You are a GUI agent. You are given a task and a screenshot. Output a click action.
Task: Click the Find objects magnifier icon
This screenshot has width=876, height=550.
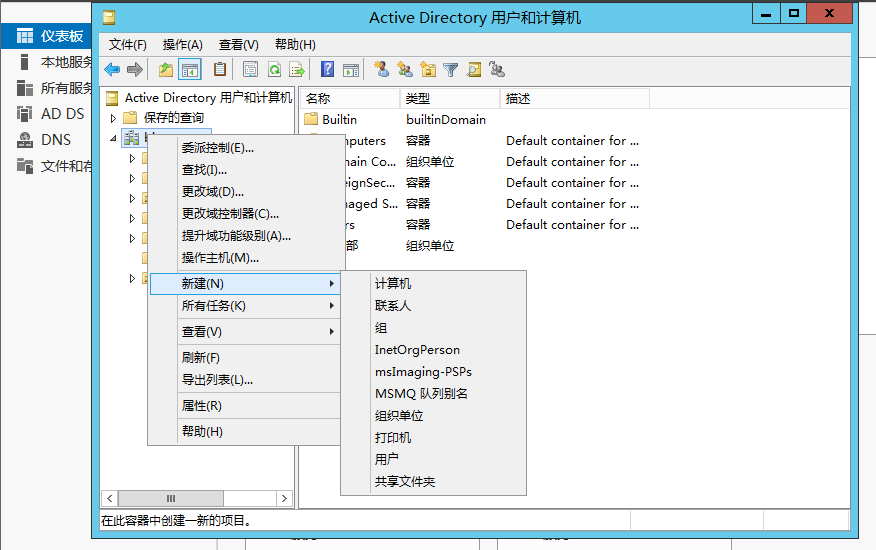point(474,70)
